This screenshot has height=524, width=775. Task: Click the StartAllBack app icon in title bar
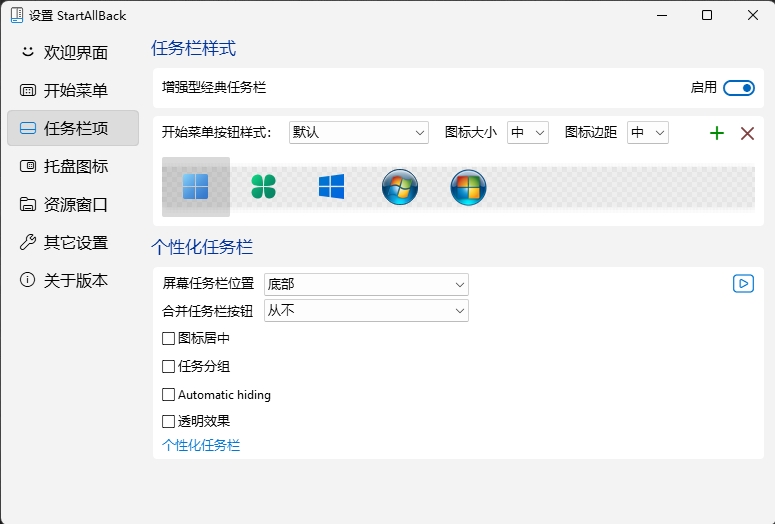coord(17,15)
